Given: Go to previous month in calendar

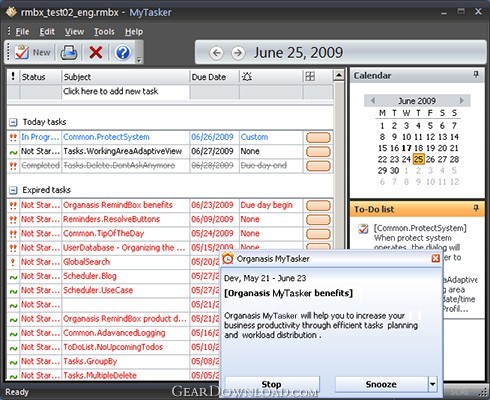Looking at the screenshot, I should tap(373, 100).
